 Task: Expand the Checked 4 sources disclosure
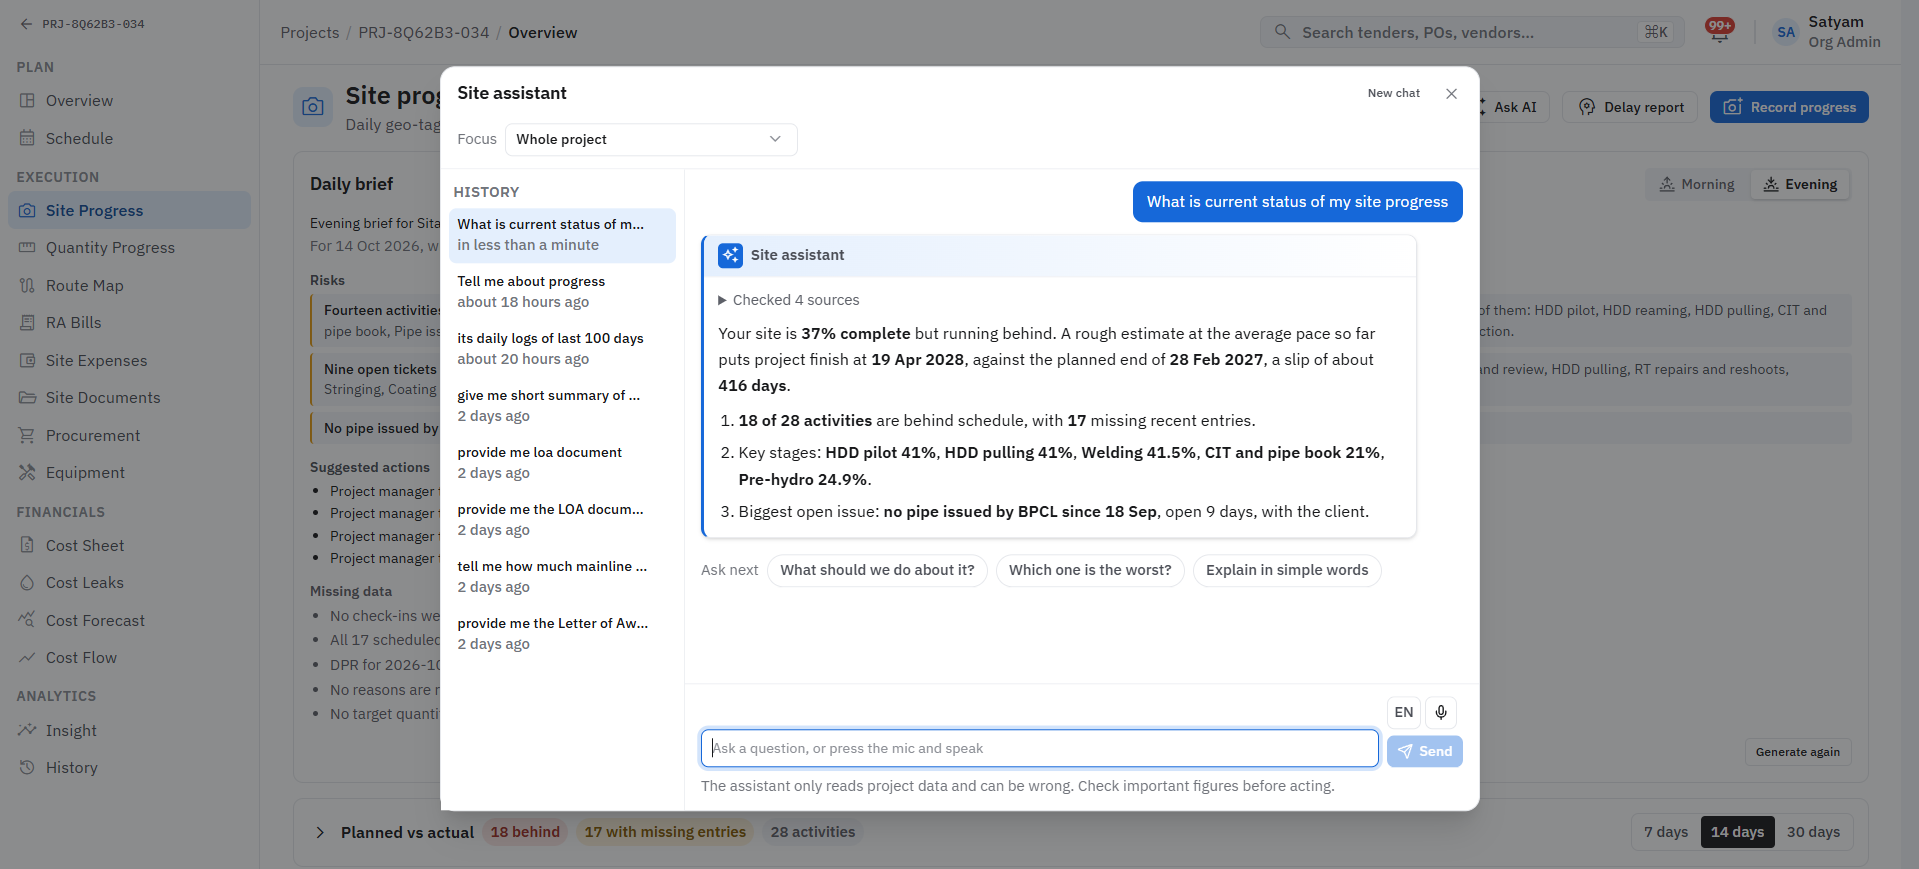click(789, 300)
